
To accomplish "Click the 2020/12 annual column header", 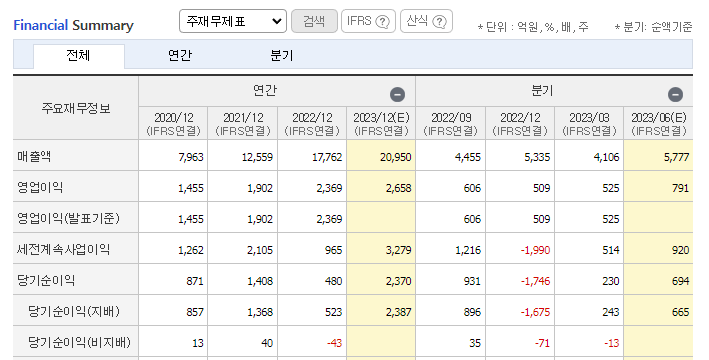I will click(x=173, y=123).
